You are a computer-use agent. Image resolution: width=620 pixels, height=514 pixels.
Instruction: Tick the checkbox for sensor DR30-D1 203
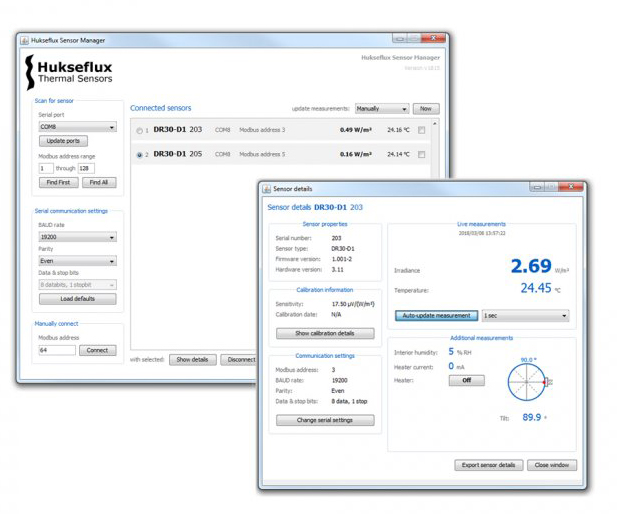421,130
